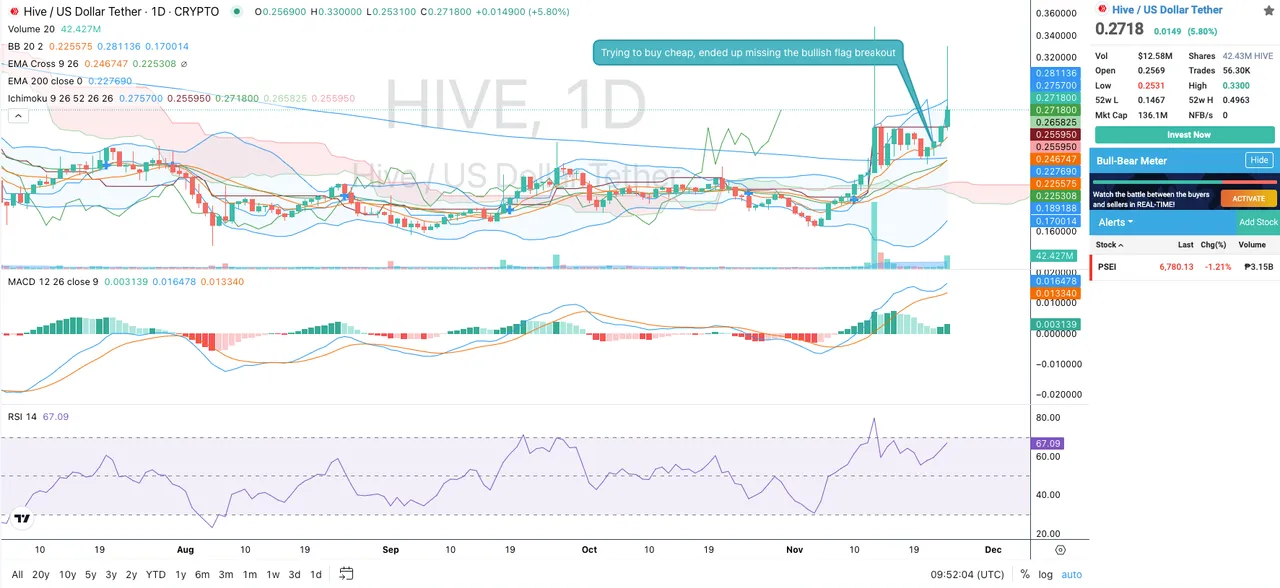Click the MACD 0.003139 scale label
Image resolution: width=1280 pixels, height=588 pixels.
(x=1055, y=325)
